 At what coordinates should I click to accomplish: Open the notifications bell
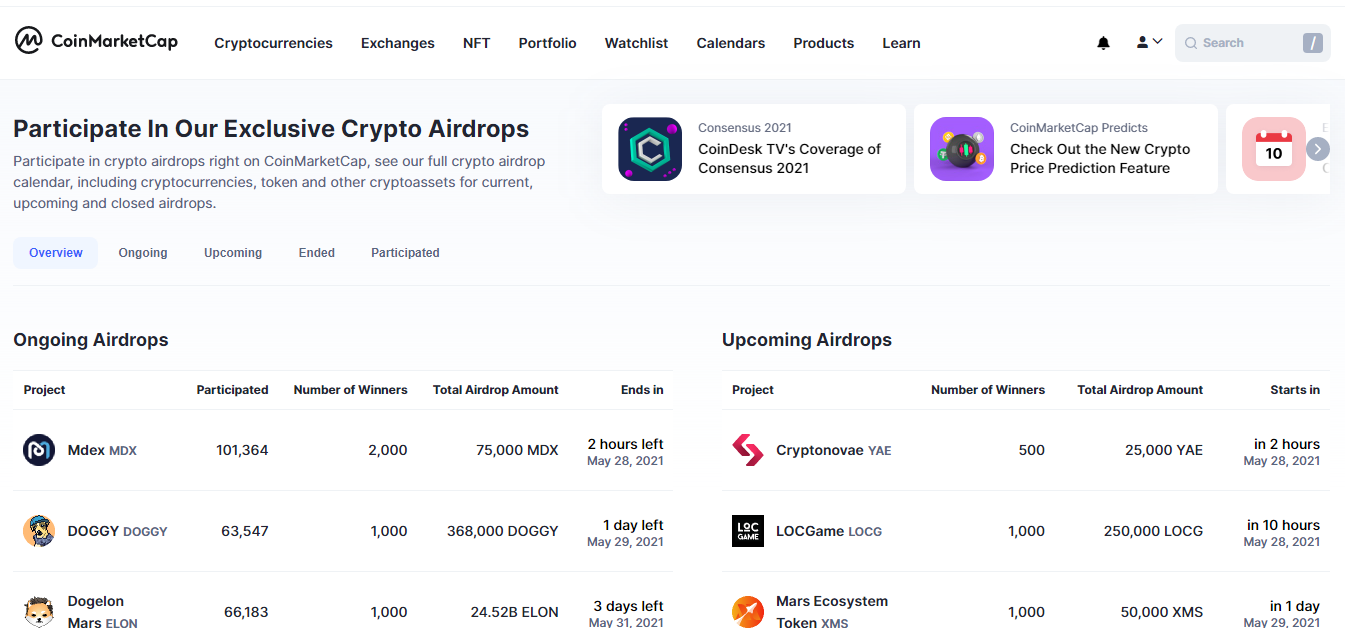(x=1104, y=43)
